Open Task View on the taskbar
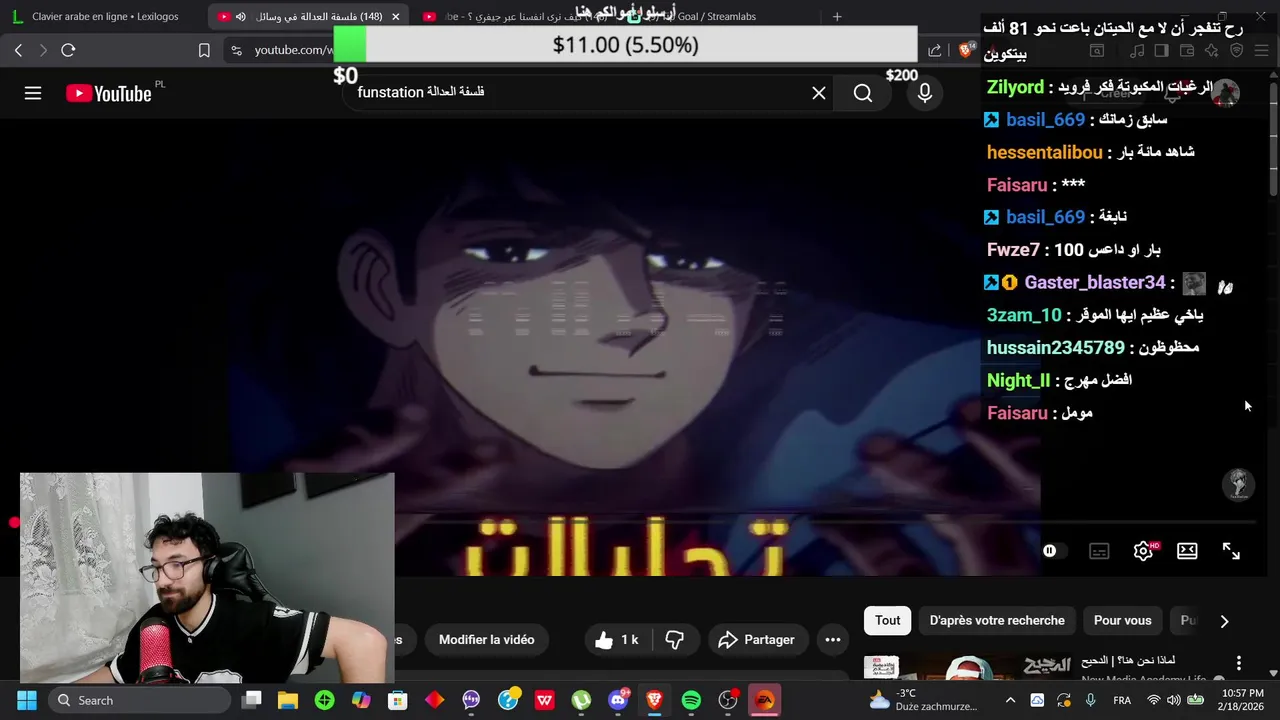Viewport: 1280px width, 720px height. [x=252, y=700]
